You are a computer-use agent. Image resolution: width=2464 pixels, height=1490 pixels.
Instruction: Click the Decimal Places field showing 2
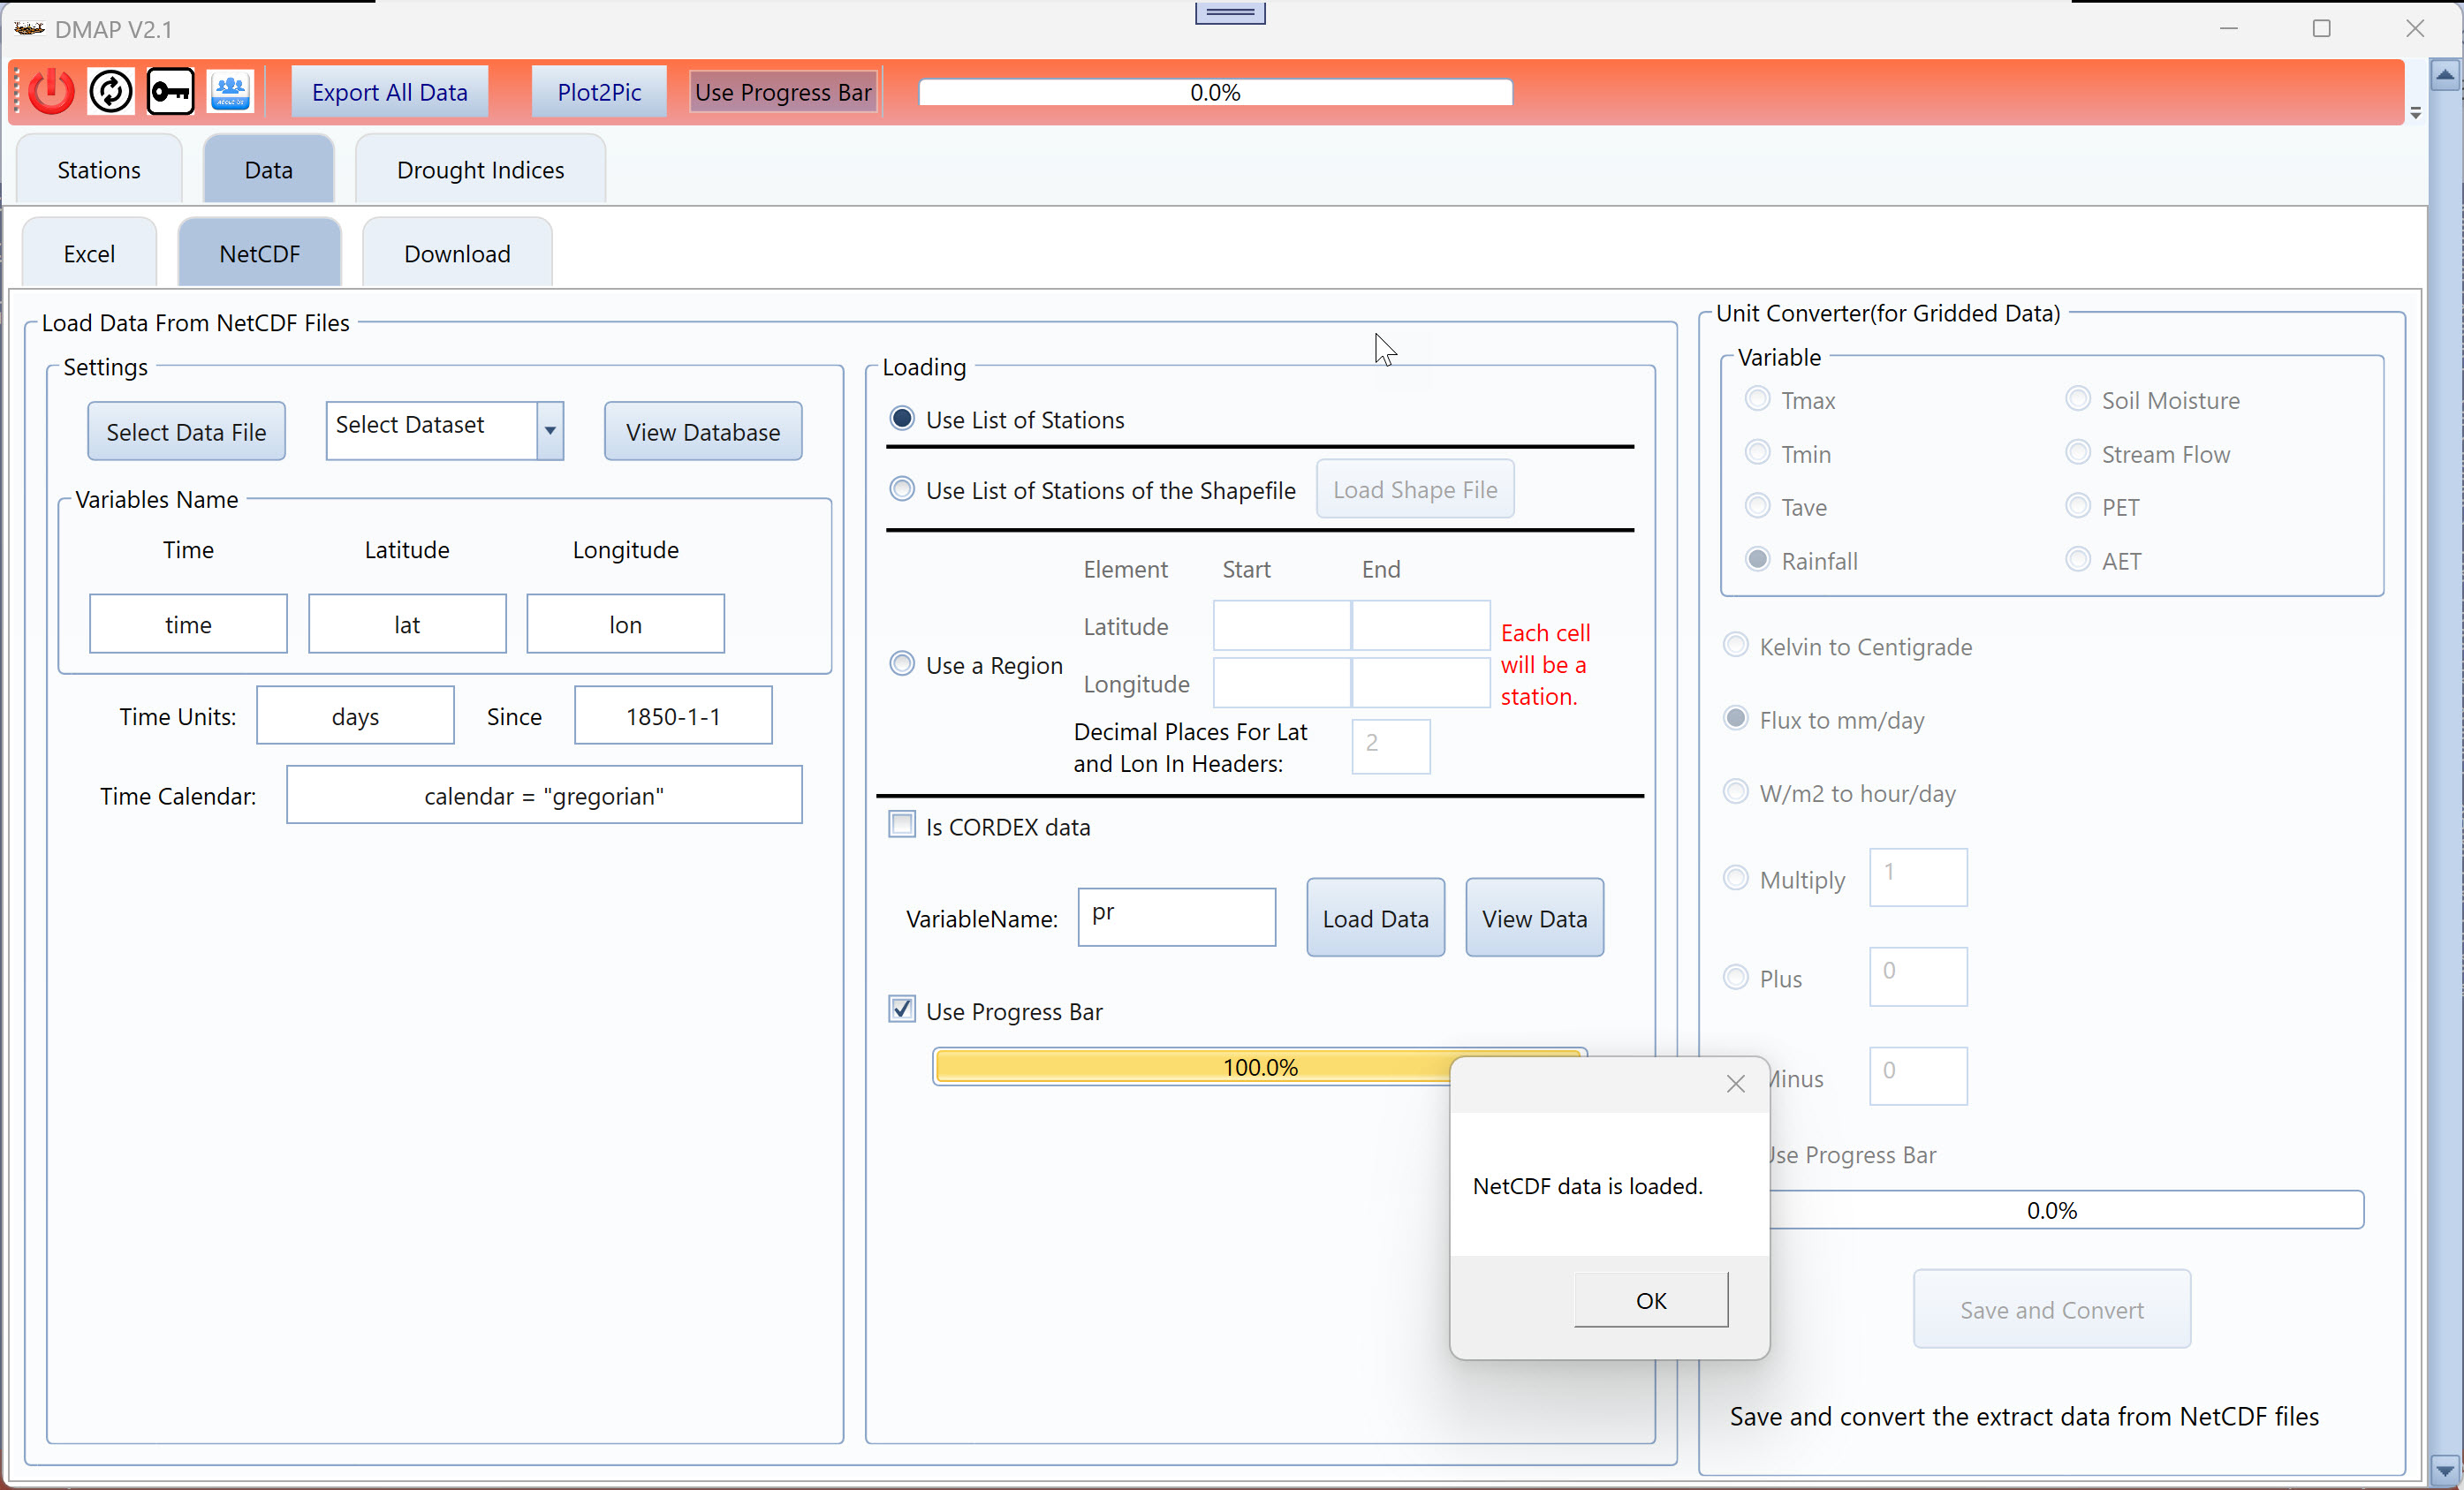pos(1391,747)
